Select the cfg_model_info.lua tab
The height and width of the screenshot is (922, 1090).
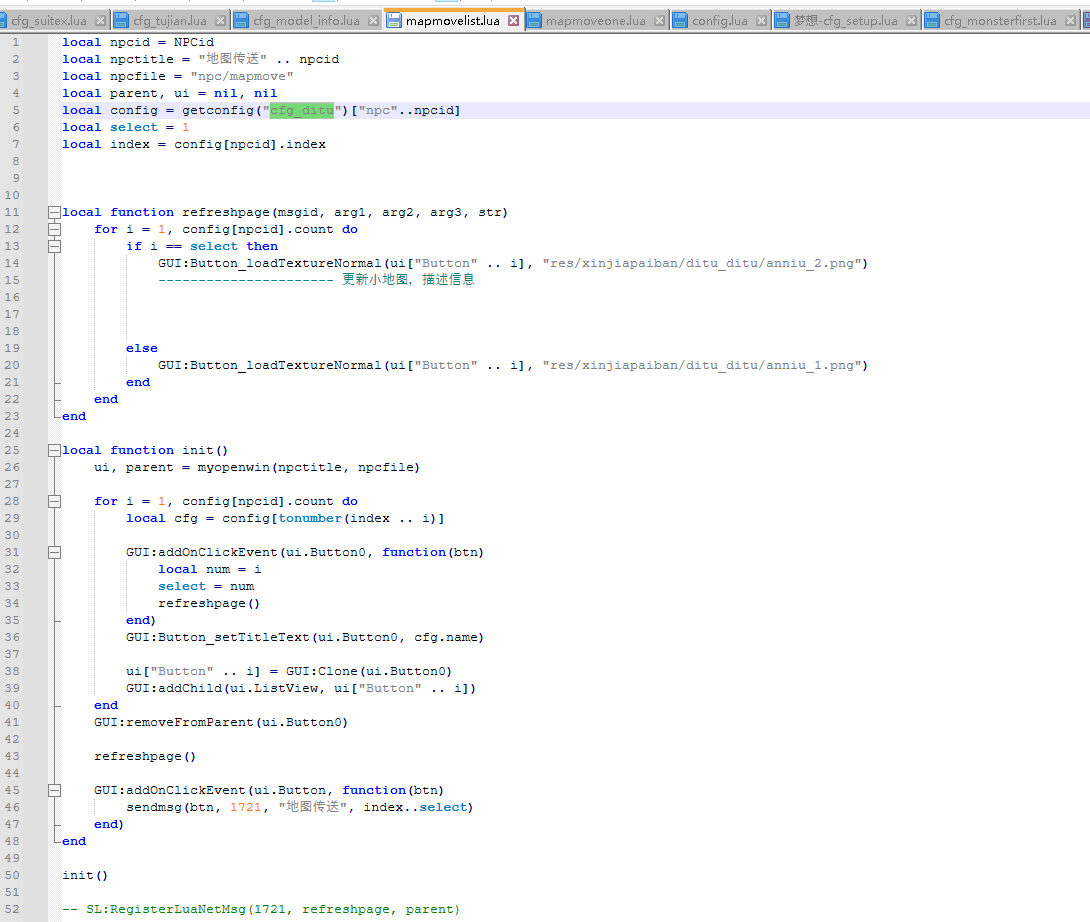tap(305, 21)
